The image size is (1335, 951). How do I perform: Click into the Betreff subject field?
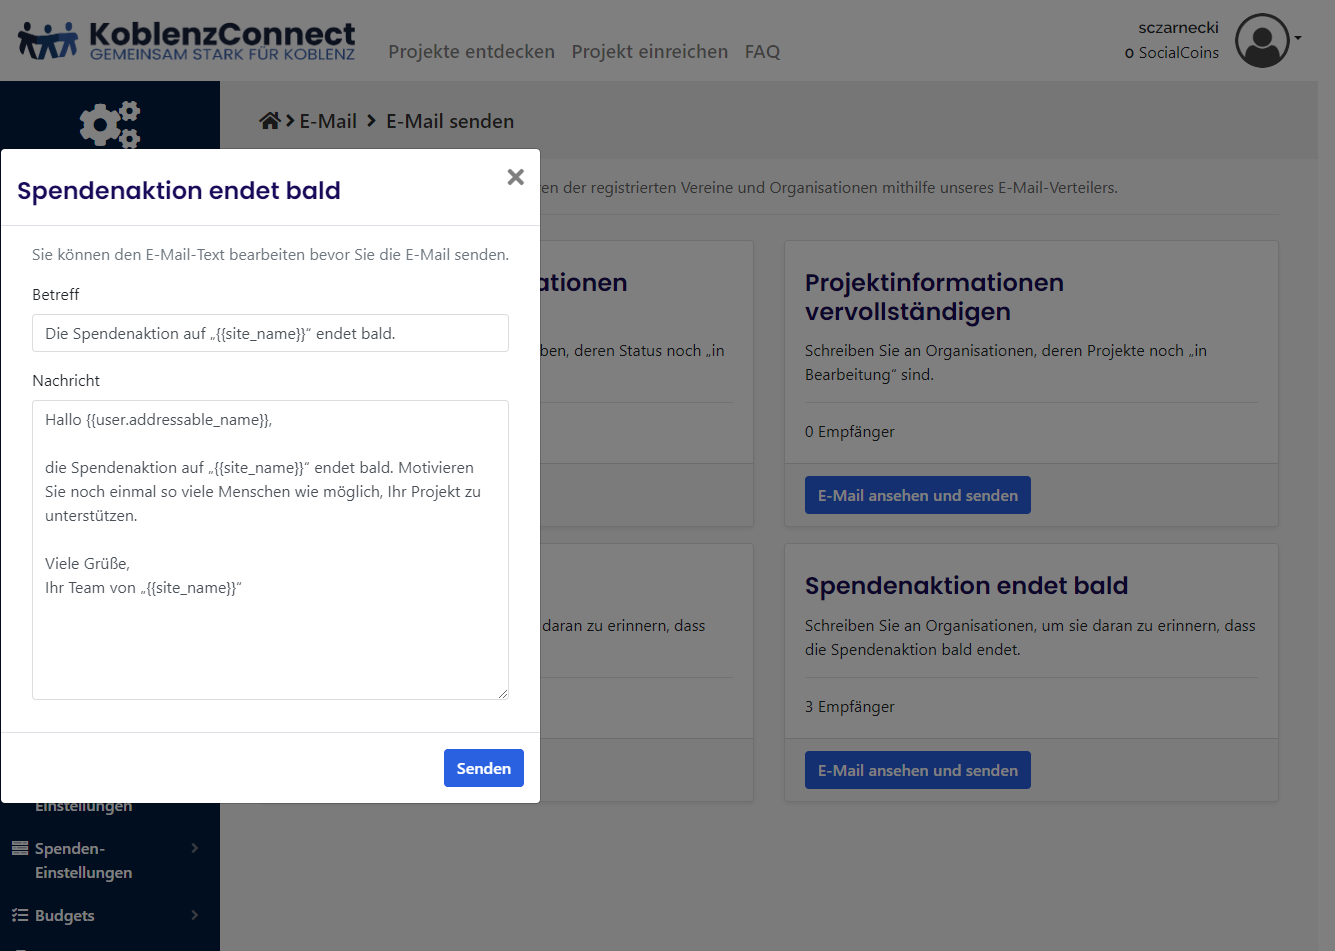pos(270,334)
